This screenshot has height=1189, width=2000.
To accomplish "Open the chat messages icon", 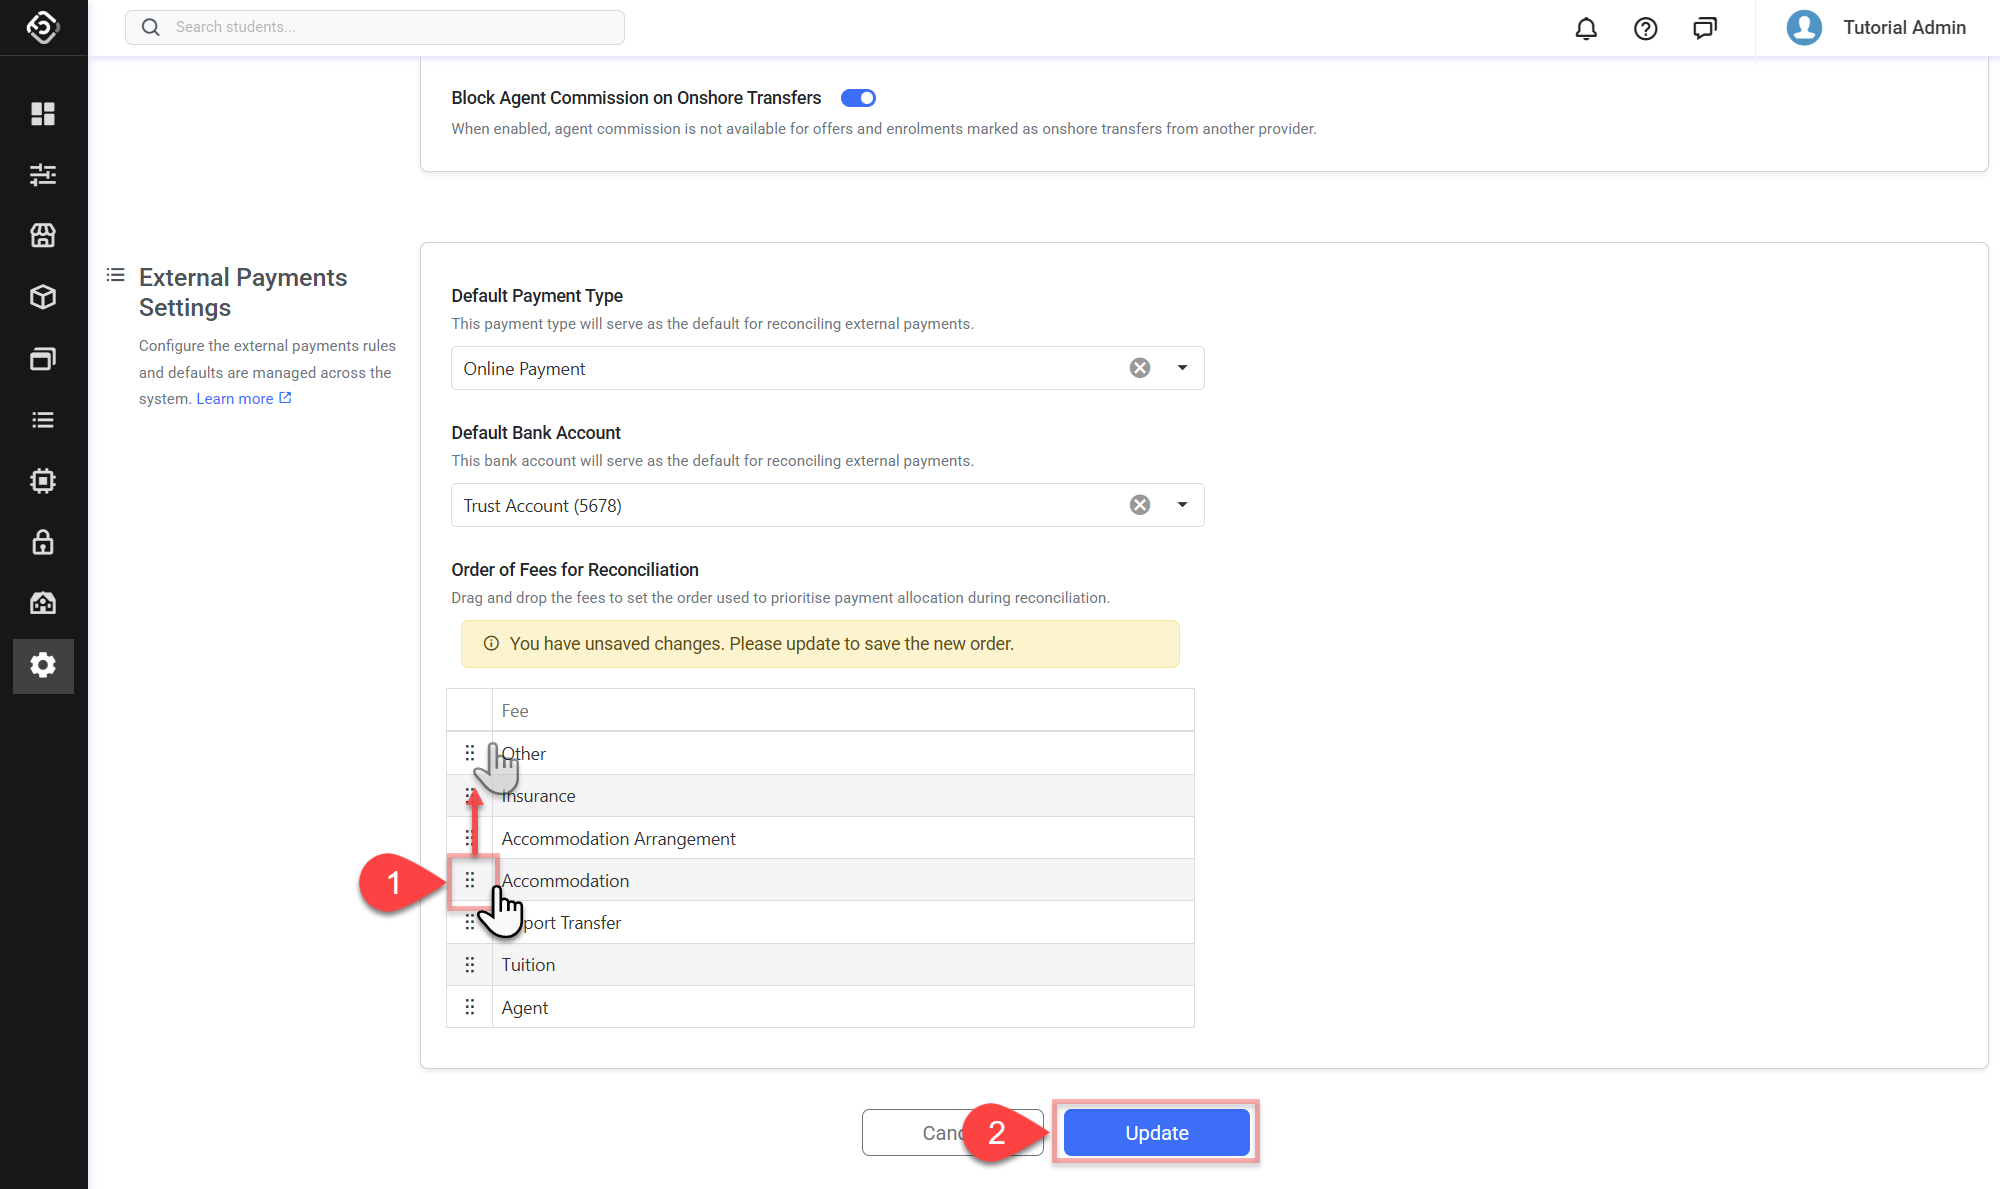I will coord(1705,28).
